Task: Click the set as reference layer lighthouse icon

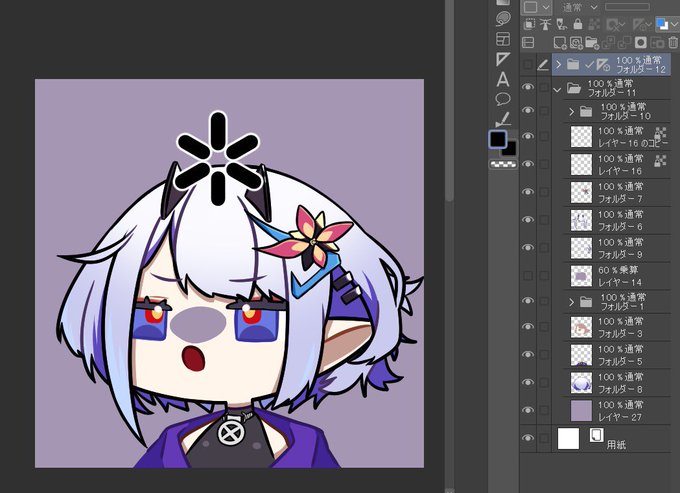Action: [x=545, y=24]
